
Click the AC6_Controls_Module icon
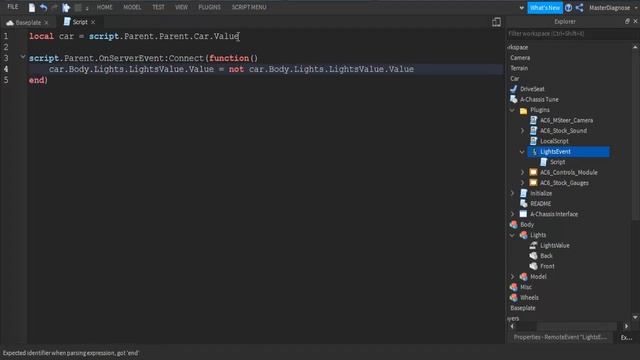533,172
